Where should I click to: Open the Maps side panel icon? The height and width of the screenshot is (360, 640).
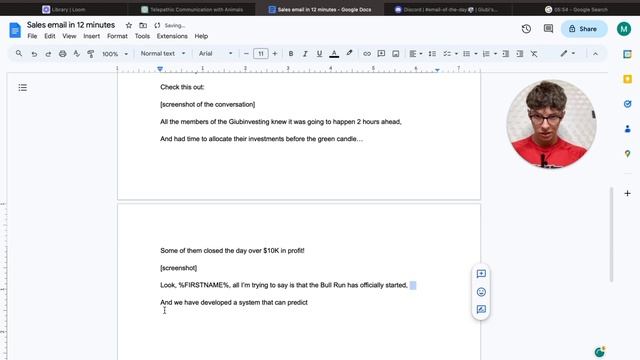(x=627, y=153)
